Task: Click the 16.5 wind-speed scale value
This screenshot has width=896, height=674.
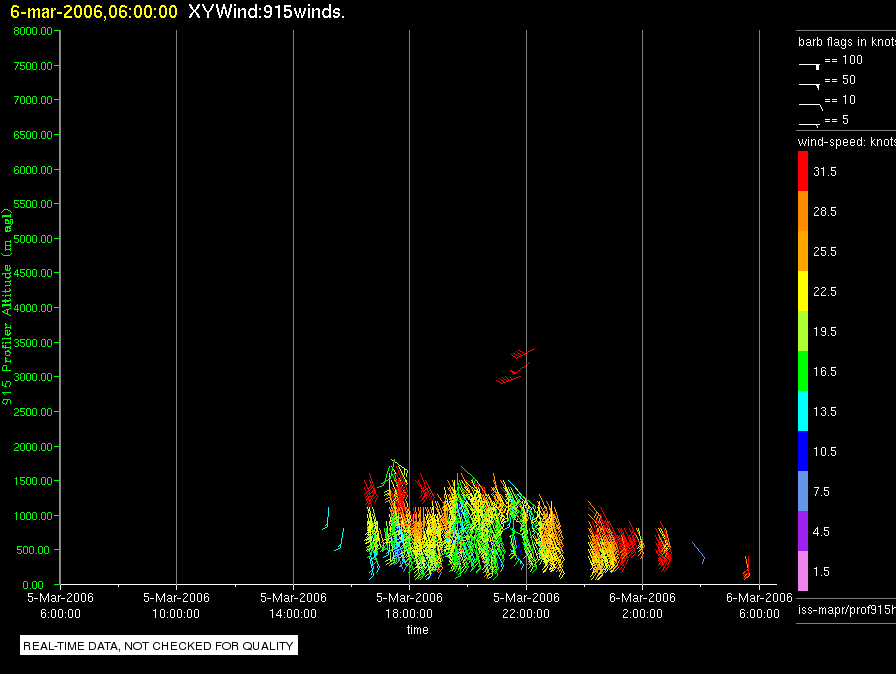Action: point(825,371)
